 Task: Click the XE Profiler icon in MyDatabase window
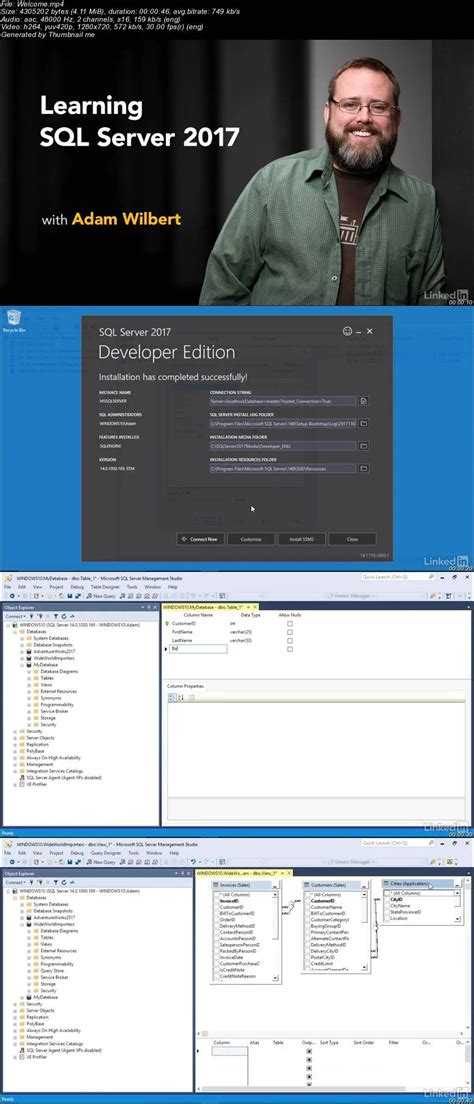pos(22,783)
